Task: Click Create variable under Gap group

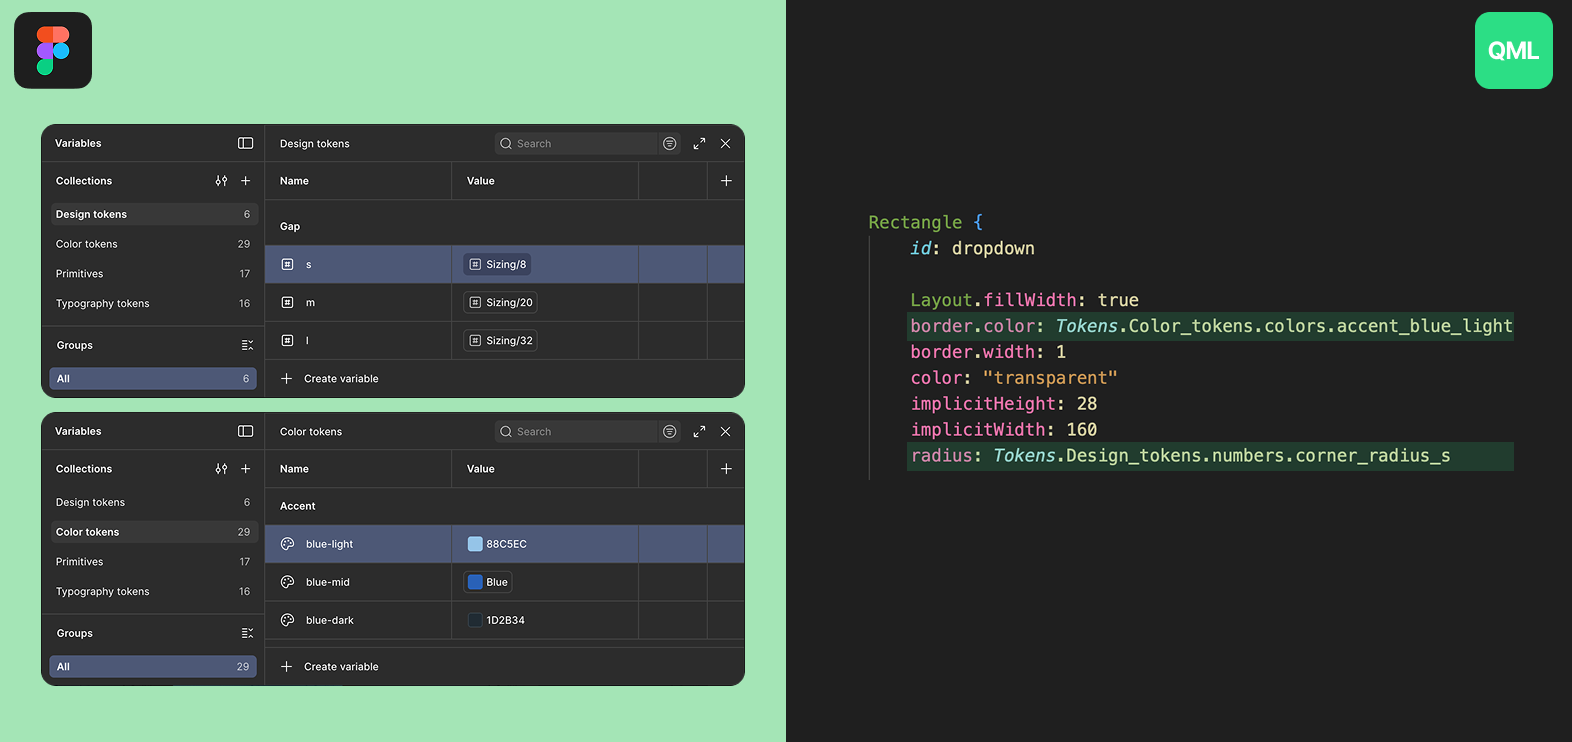Action: point(341,379)
